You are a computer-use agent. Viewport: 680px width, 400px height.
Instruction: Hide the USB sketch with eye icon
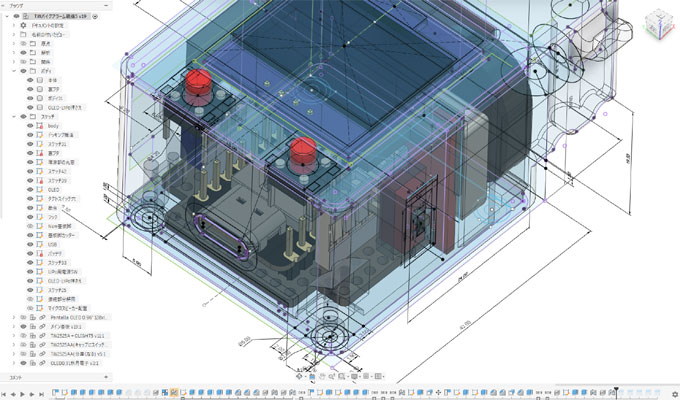30,244
